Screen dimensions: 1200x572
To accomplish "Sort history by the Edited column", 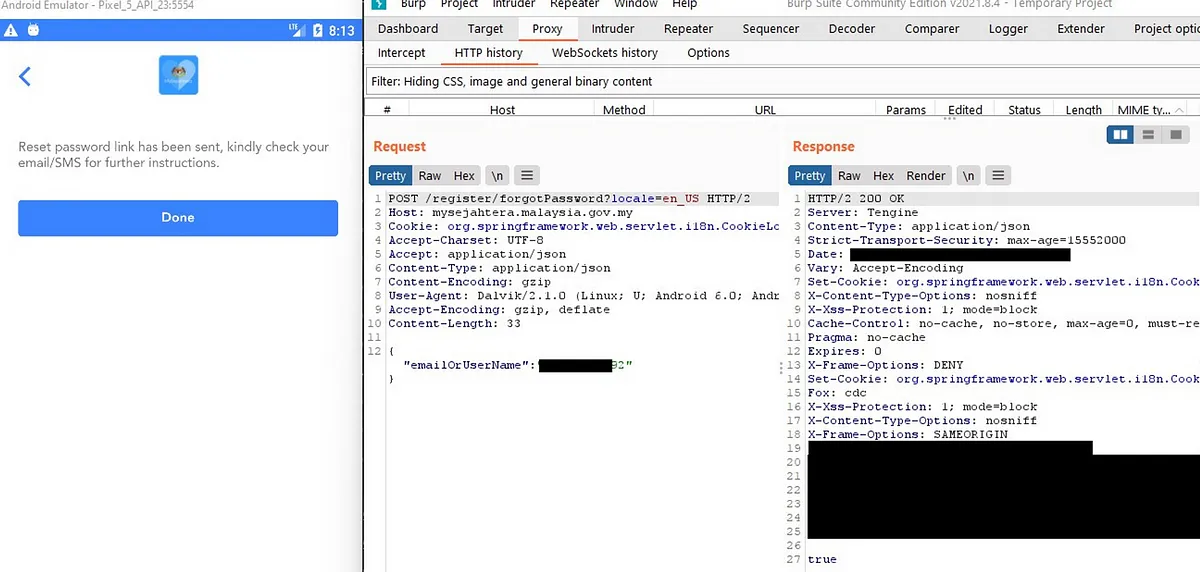I will pos(966,110).
